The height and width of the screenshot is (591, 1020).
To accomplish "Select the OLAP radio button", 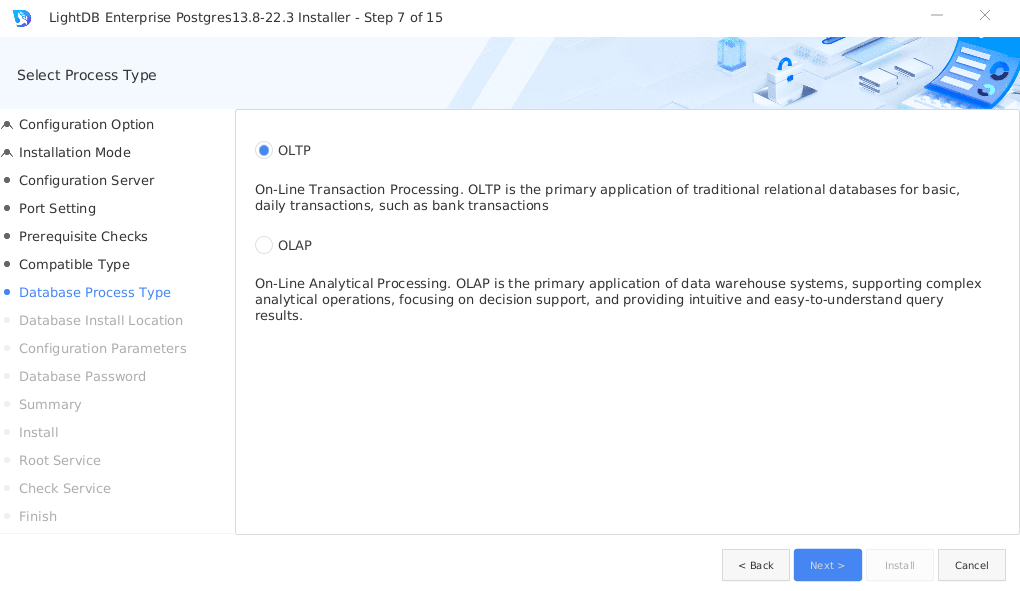I will pyautogui.click(x=264, y=245).
